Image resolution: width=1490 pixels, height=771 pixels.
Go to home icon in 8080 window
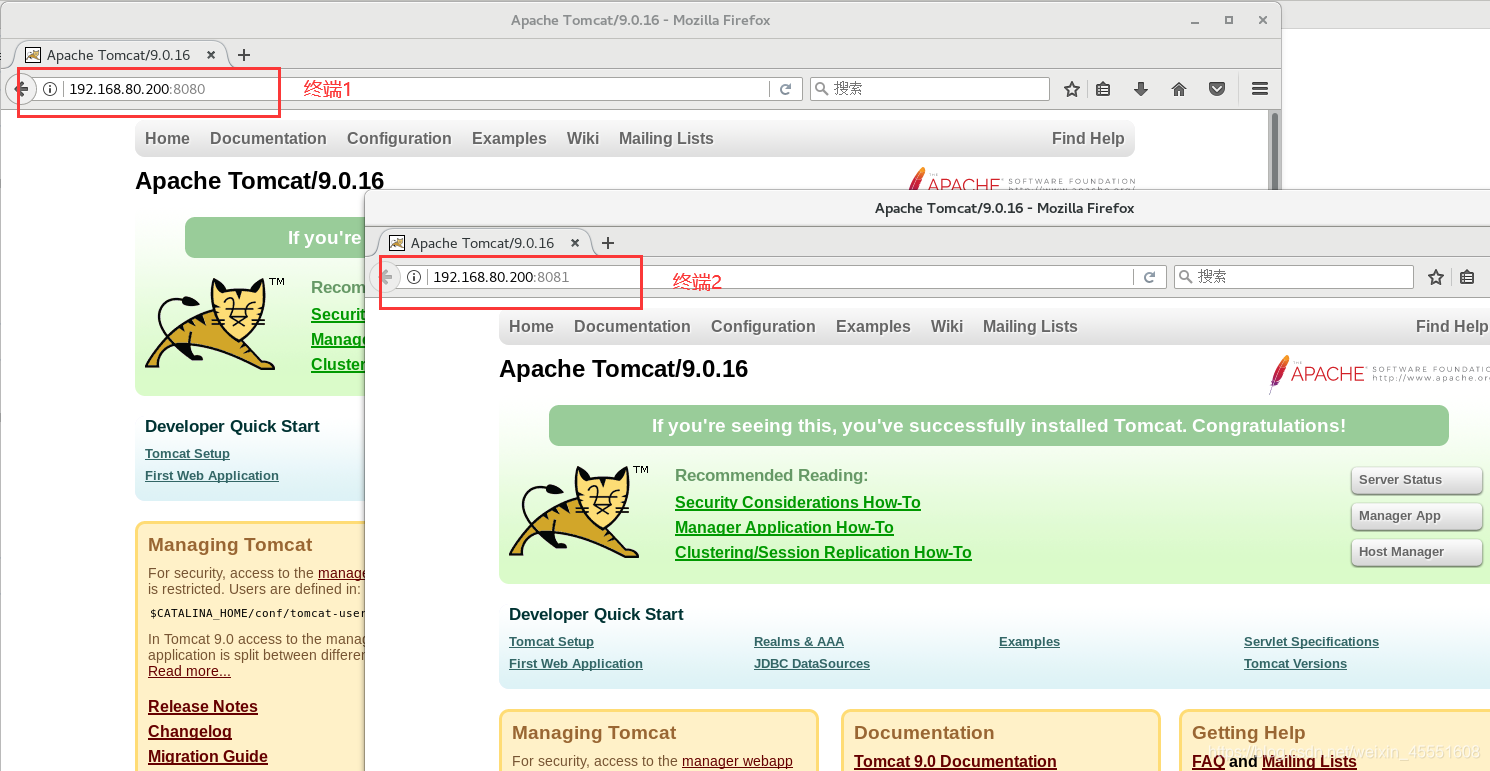(x=1179, y=89)
